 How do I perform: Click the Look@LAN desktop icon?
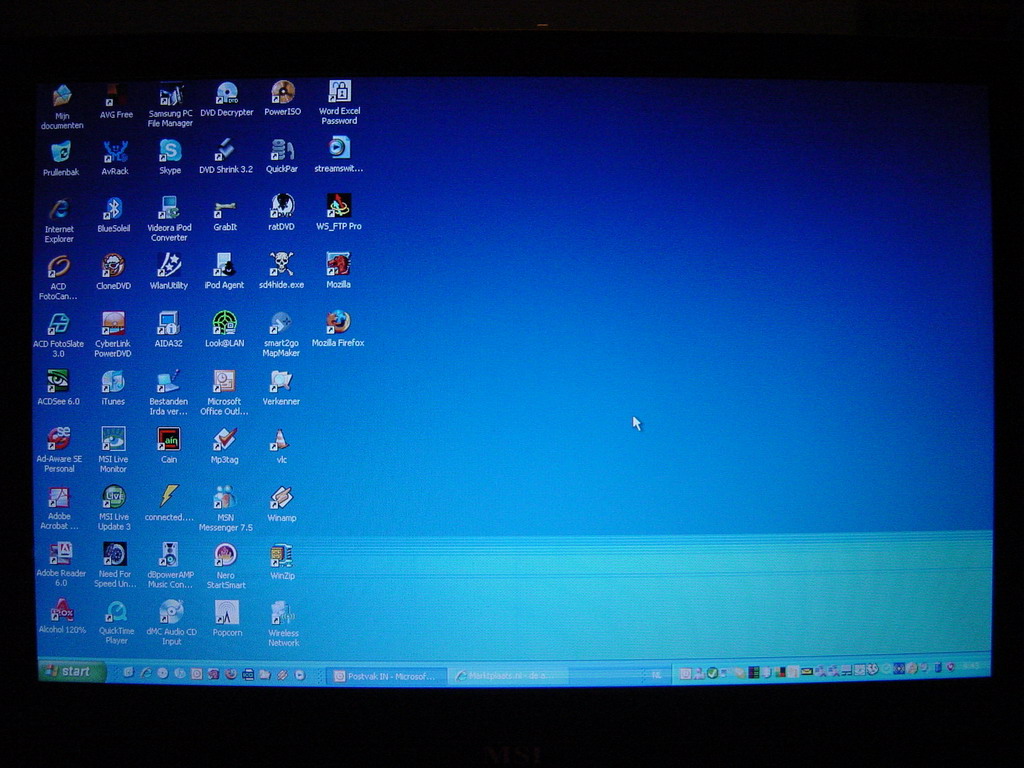tap(225, 329)
